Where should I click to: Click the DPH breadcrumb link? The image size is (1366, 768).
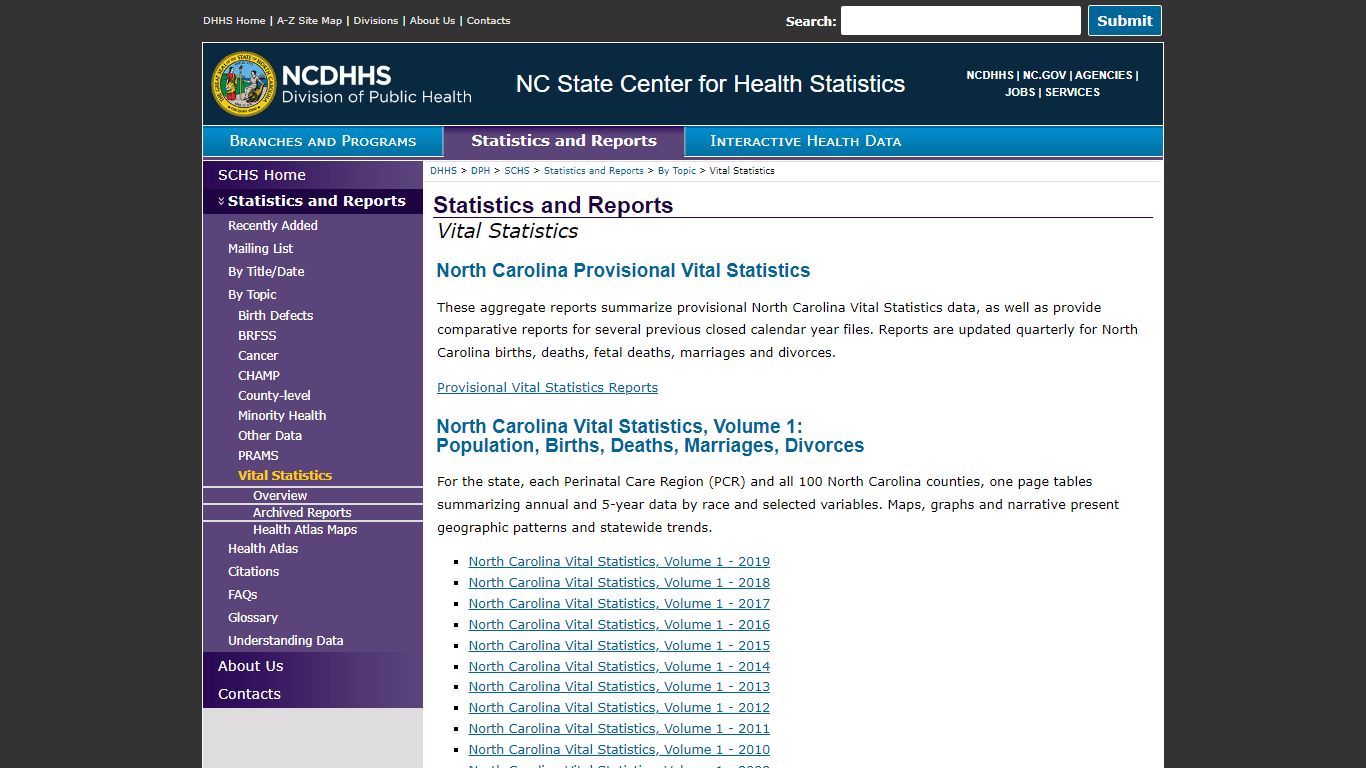click(x=480, y=171)
